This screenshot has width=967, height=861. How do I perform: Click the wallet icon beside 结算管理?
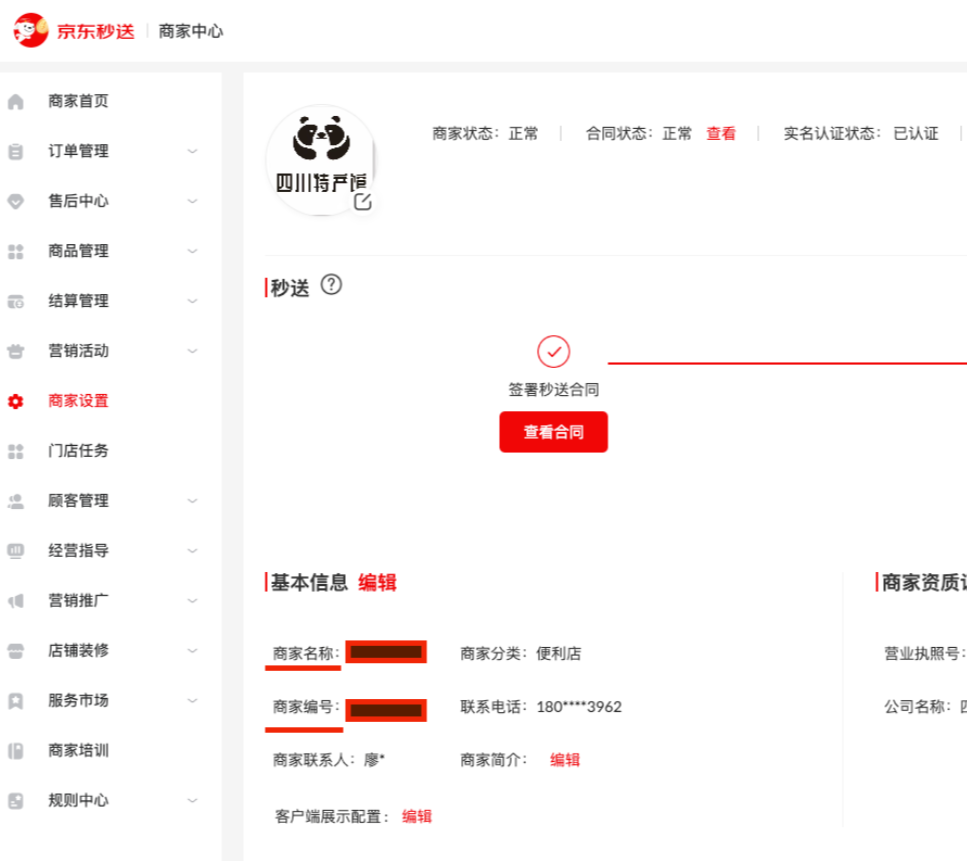(x=15, y=301)
